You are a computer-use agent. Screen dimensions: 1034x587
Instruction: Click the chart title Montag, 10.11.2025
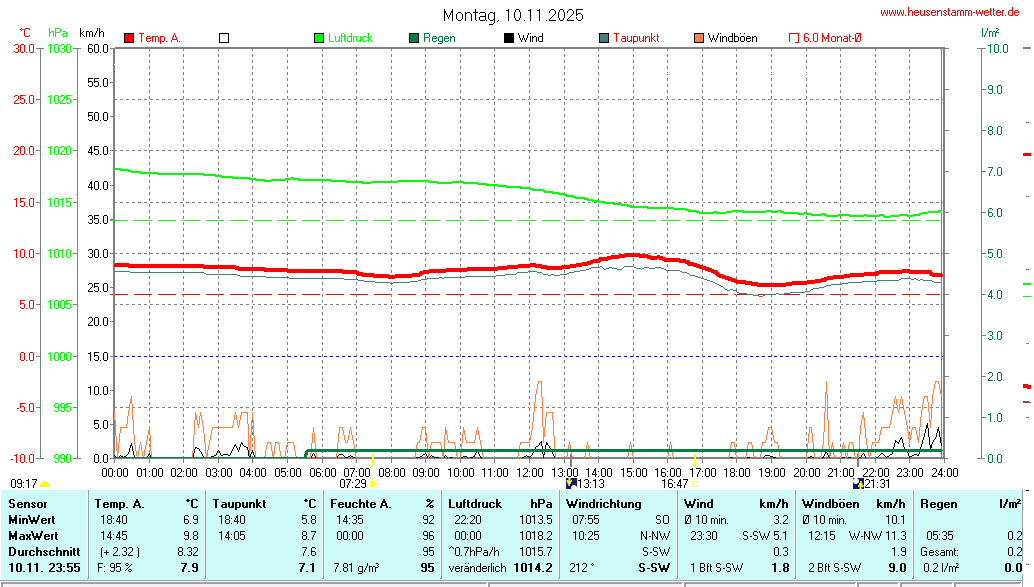click(x=514, y=15)
